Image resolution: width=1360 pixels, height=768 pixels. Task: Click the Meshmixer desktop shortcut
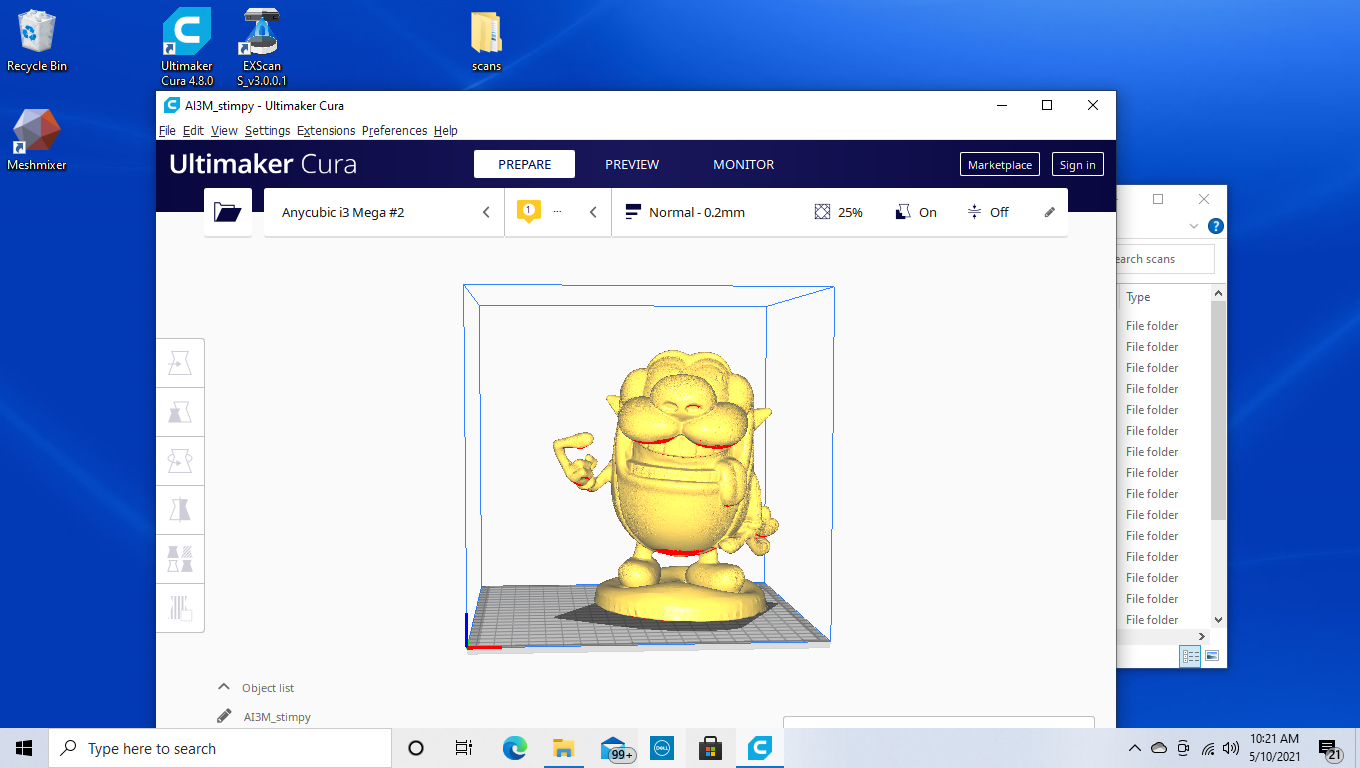point(37,140)
